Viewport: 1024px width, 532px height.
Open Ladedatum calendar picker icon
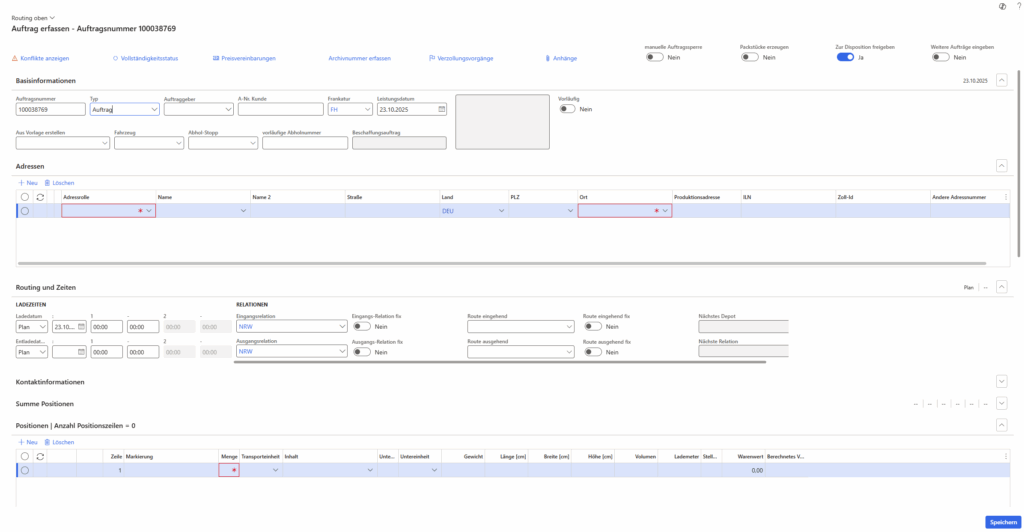point(82,326)
